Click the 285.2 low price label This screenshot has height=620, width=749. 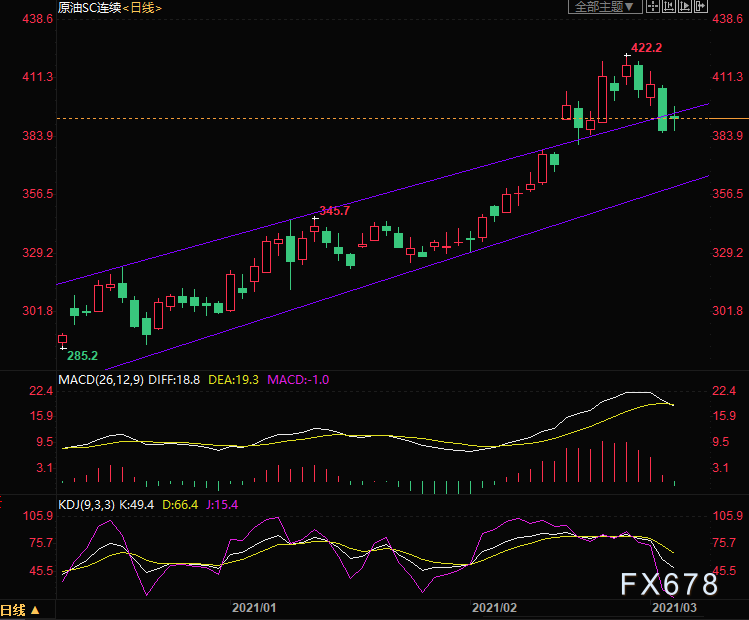click(82, 356)
